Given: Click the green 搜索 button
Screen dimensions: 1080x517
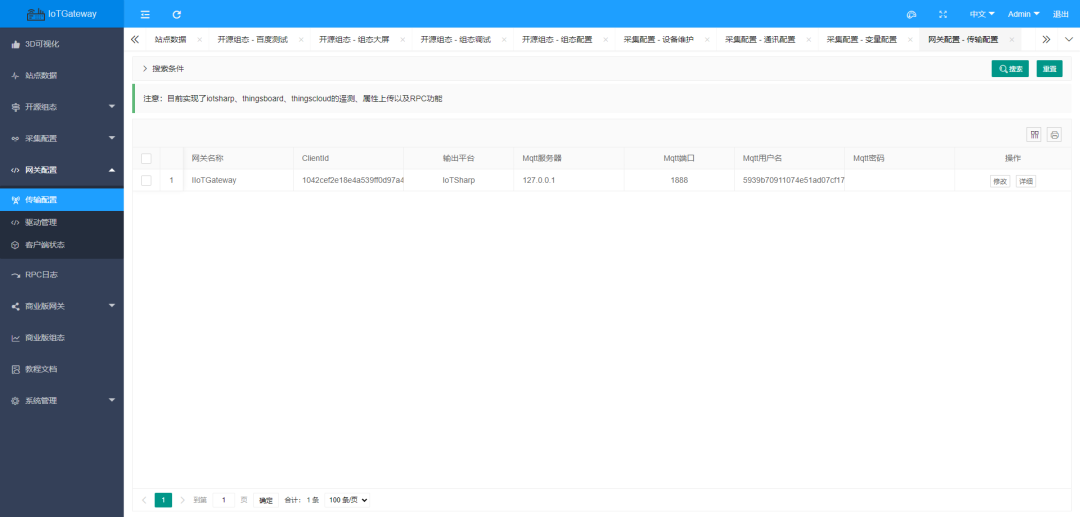Looking at the screenshot, I should pyautogui.click(x=1009, y=69).
